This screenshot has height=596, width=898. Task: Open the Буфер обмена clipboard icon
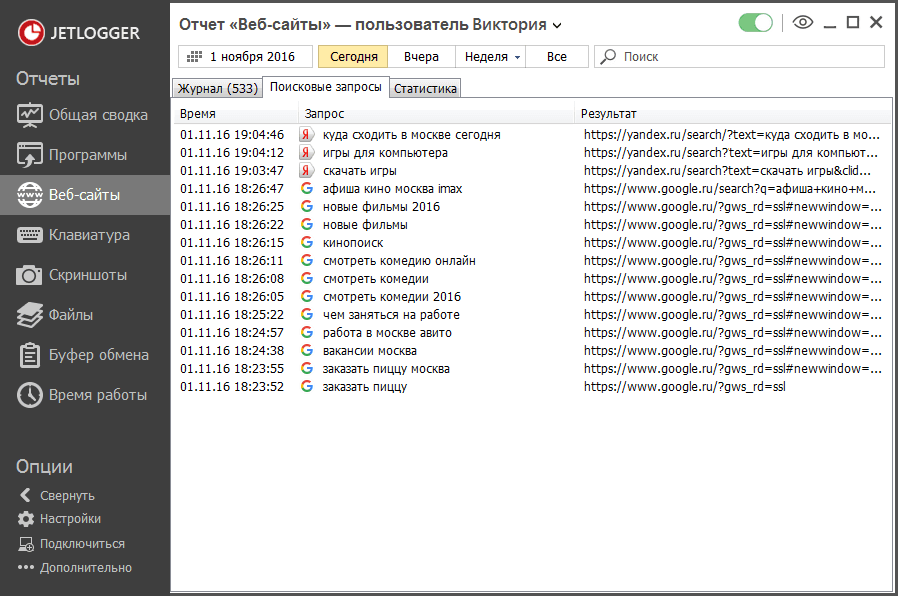(29, 355)
